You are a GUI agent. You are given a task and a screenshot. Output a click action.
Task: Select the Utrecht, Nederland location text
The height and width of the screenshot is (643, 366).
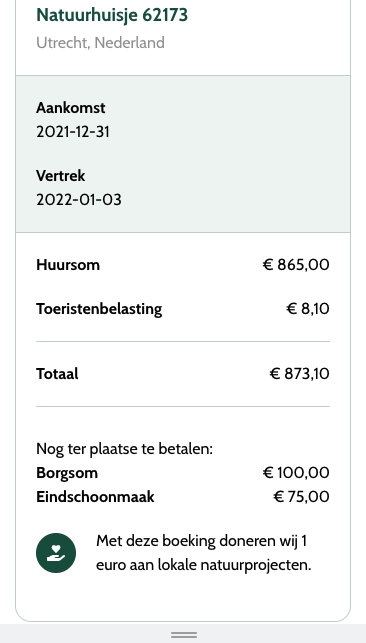(x=100, y=43)
